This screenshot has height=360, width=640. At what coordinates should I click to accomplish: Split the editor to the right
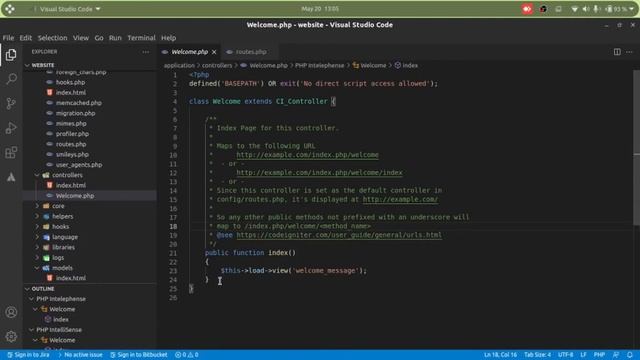617,52
